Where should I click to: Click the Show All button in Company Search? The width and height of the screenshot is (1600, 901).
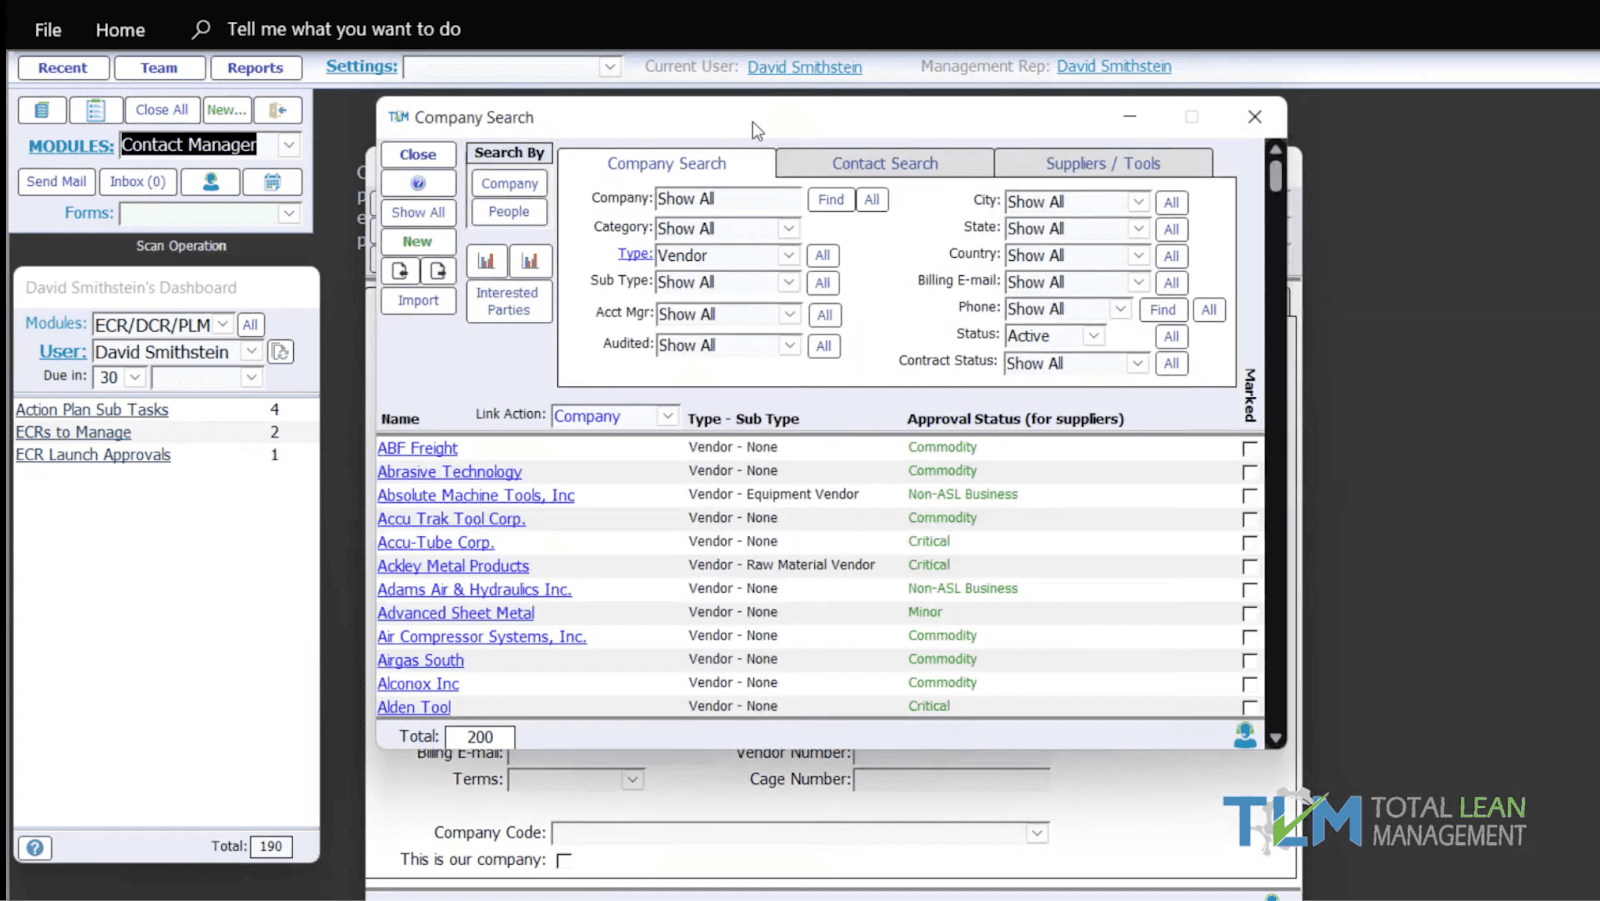point(418,212)
